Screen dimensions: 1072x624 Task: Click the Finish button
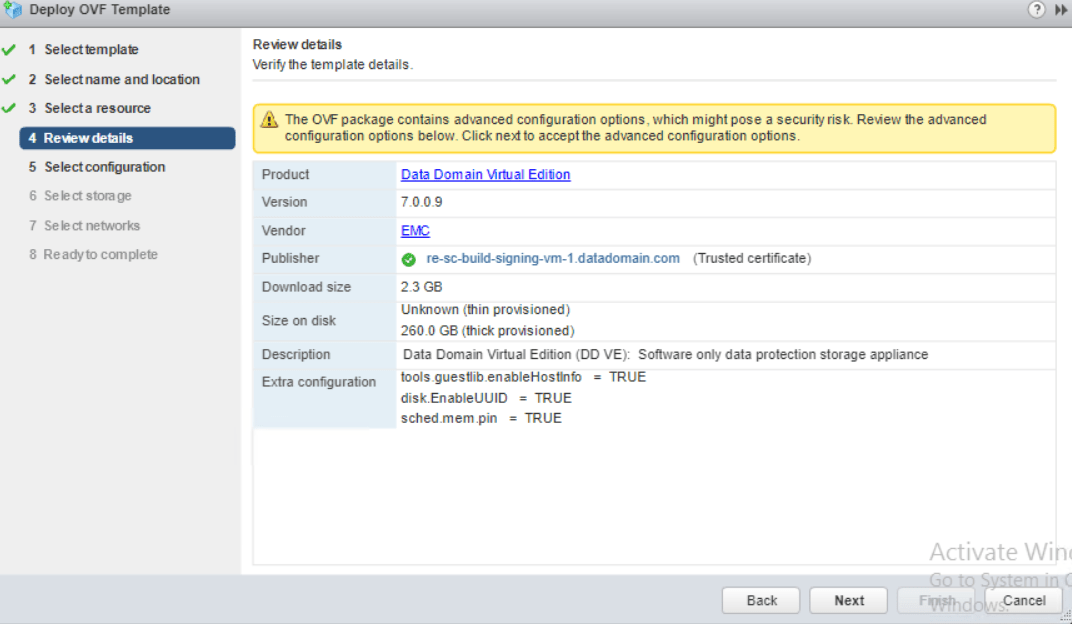[936, 601]
